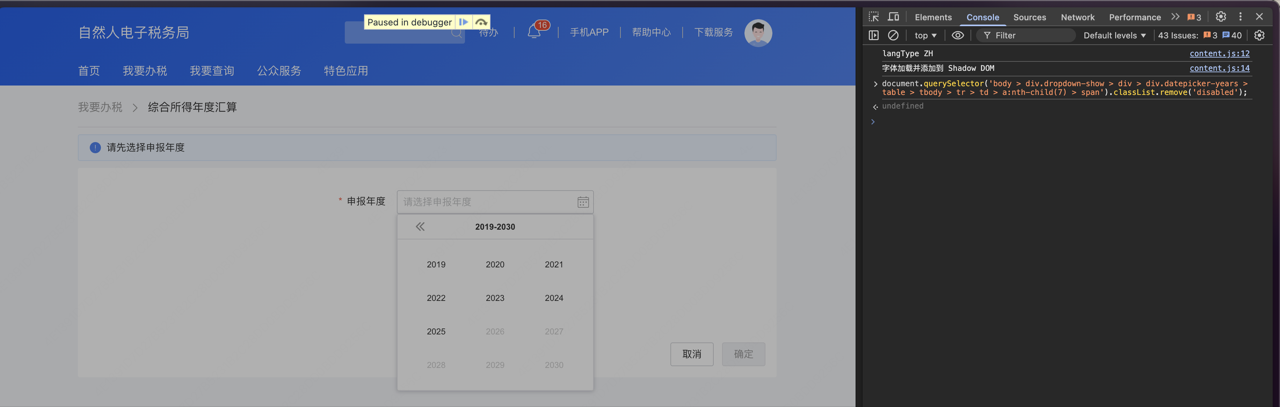Toggle the live expression eye icon
Viewport: 1280px width, 407px height.
coord(958,35)
